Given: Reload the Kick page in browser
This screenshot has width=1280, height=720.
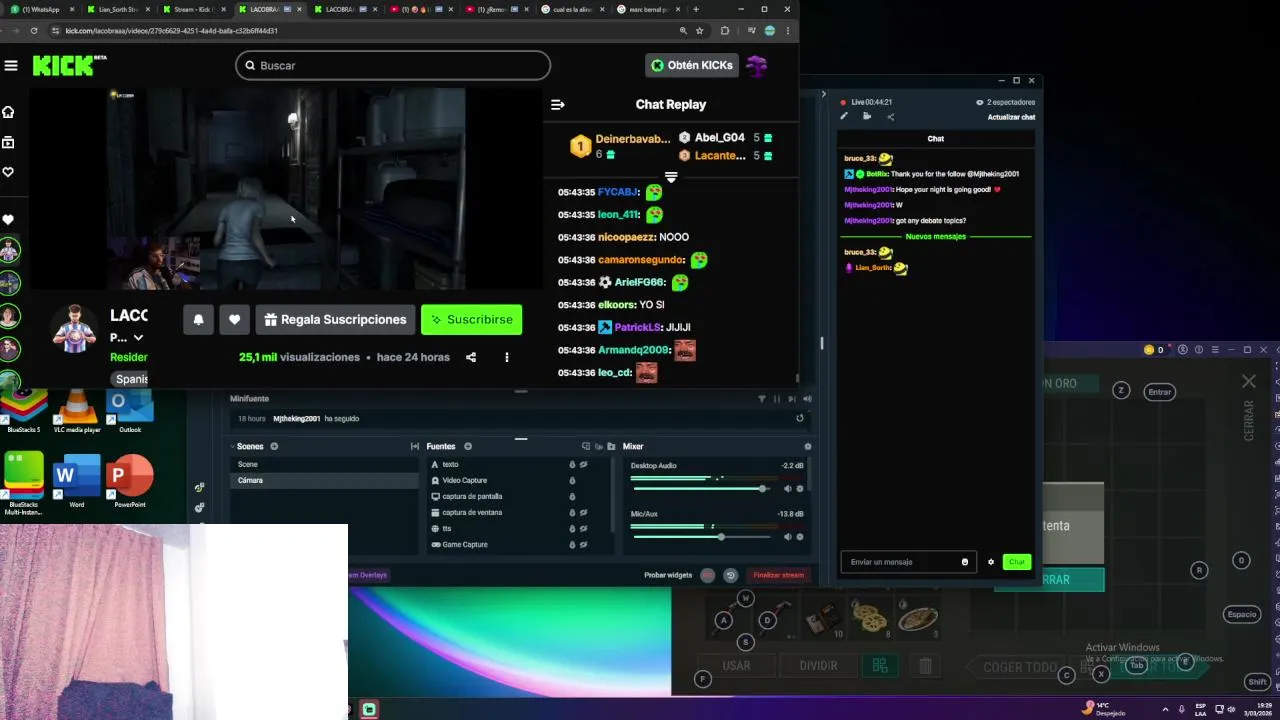Looking at the screenshot, I should point(33,31).
